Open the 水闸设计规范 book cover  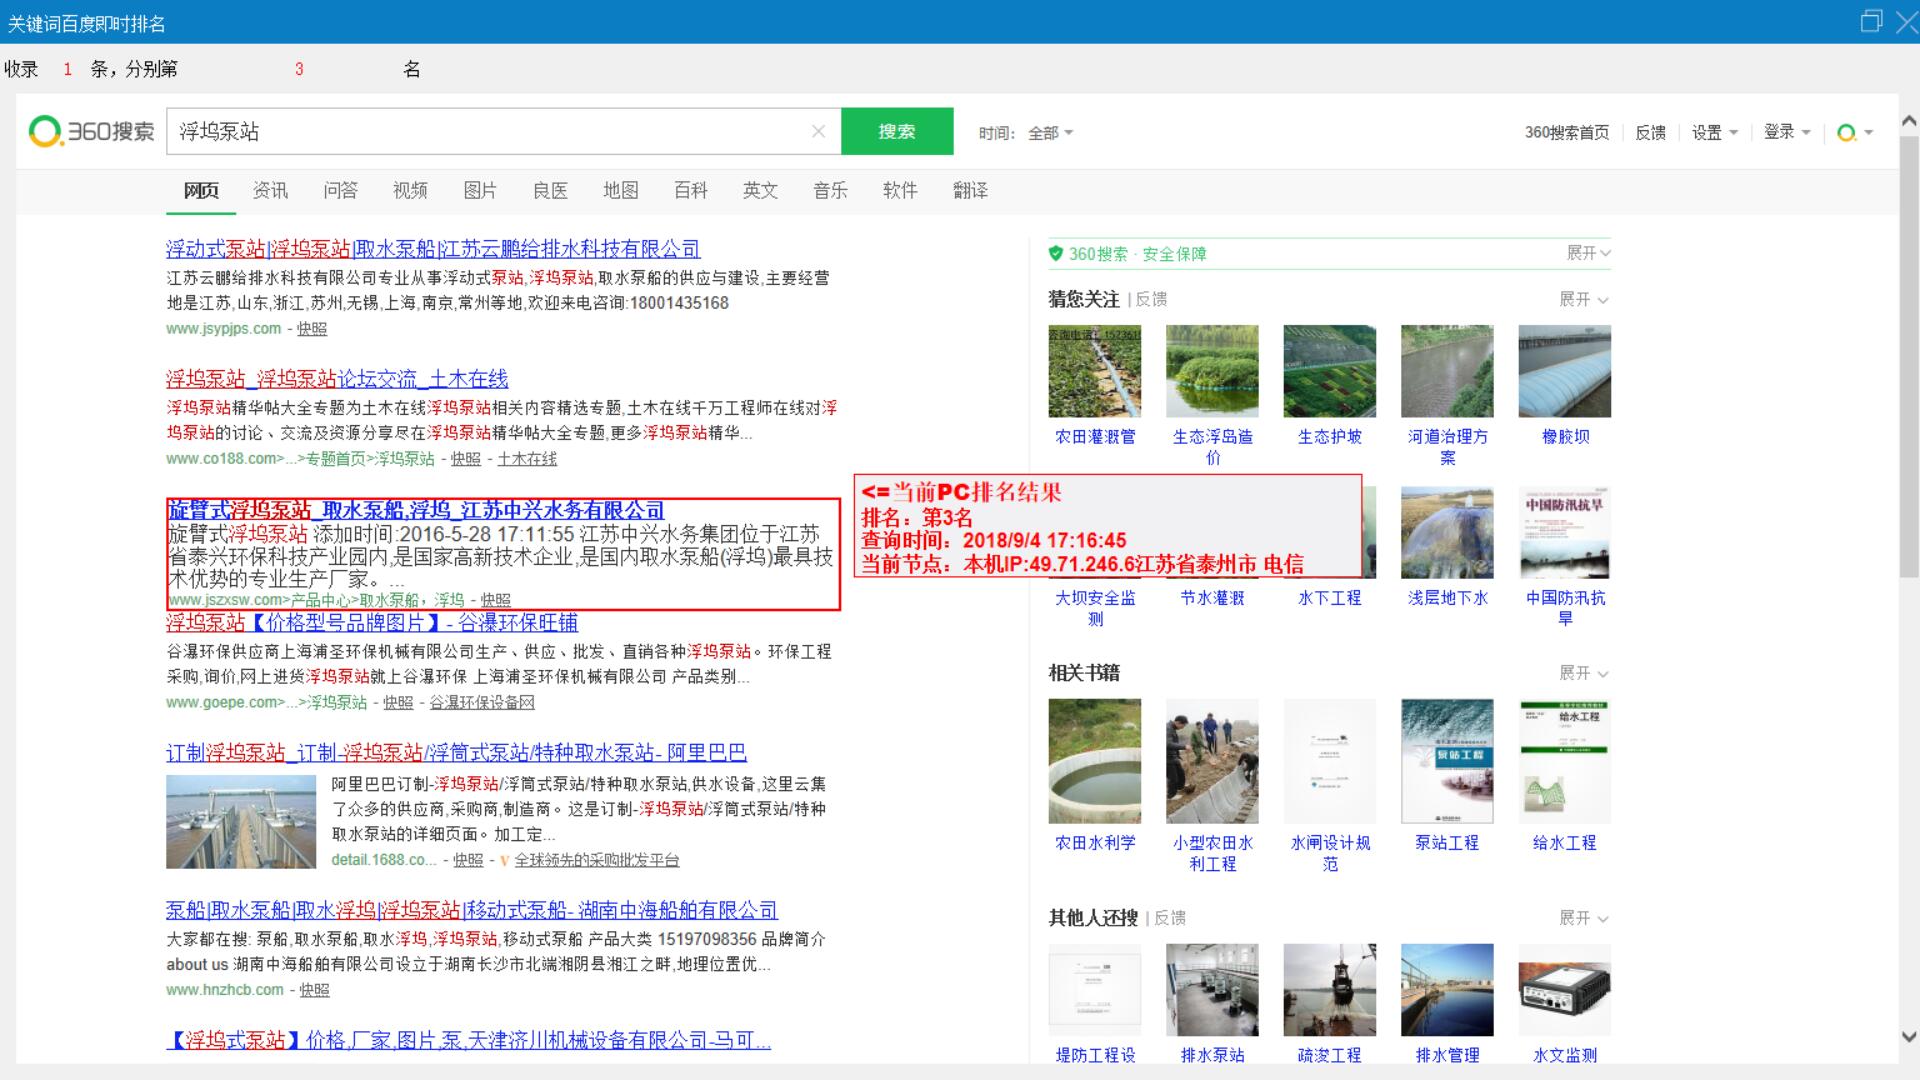pos(1329,761)
